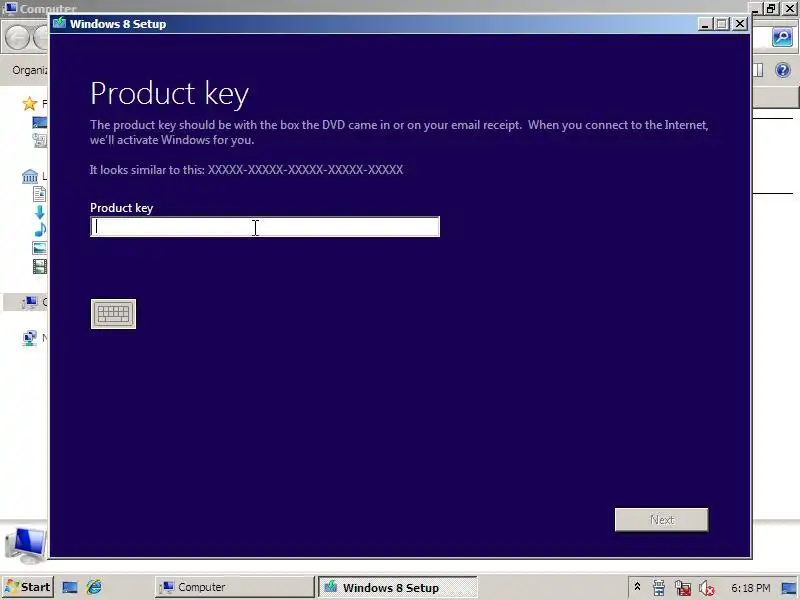Click the 6:18 PM clock
This screenshot has height=600, width=800.
[x=751, y=588]
